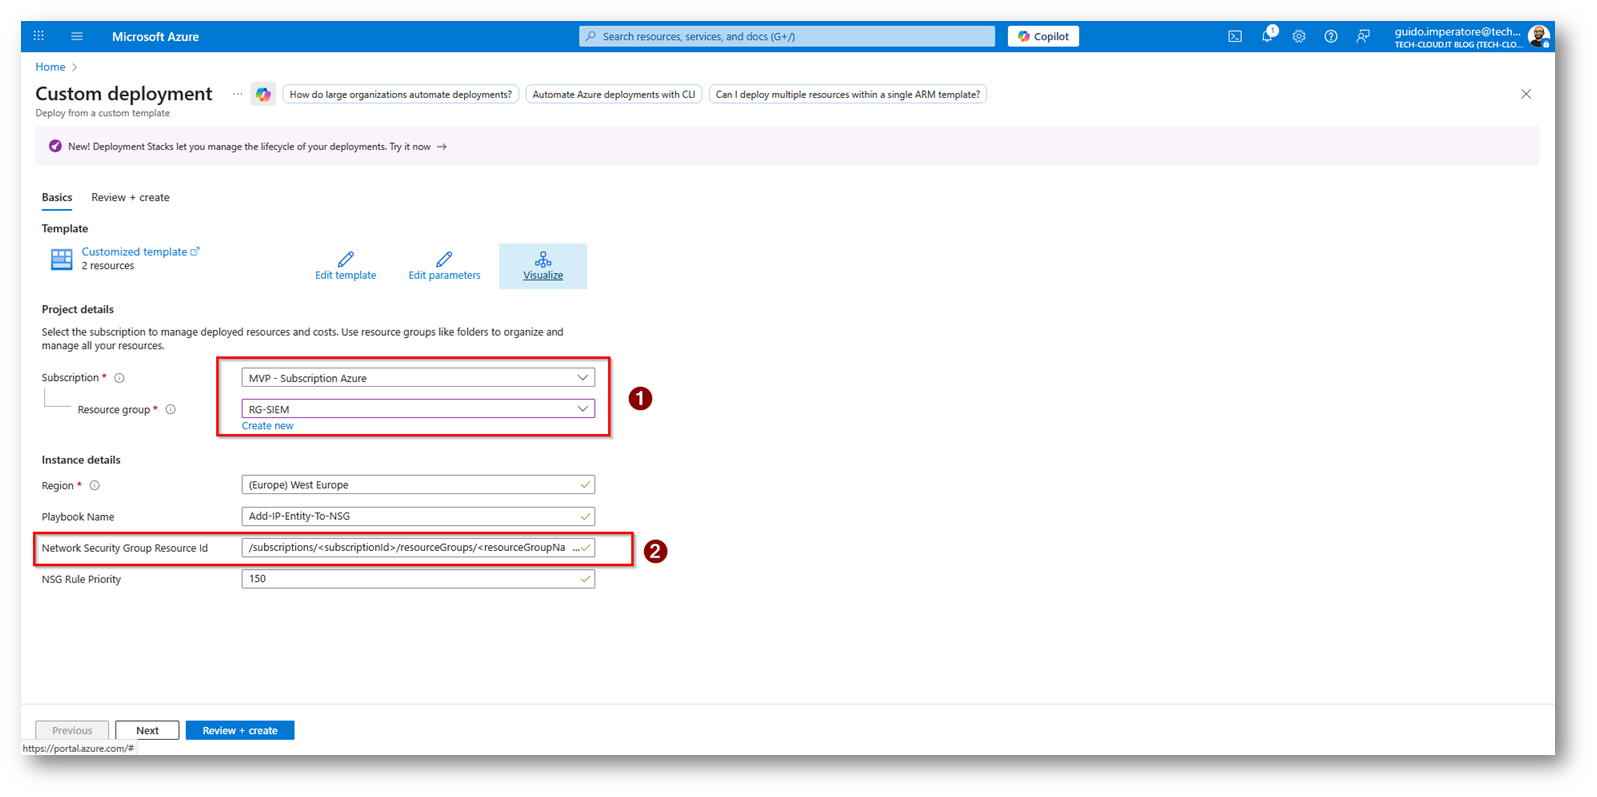Ask how large organizations automate deployments
The height and width of the screenshot is (797, 1597).
(x=401, y=94)
